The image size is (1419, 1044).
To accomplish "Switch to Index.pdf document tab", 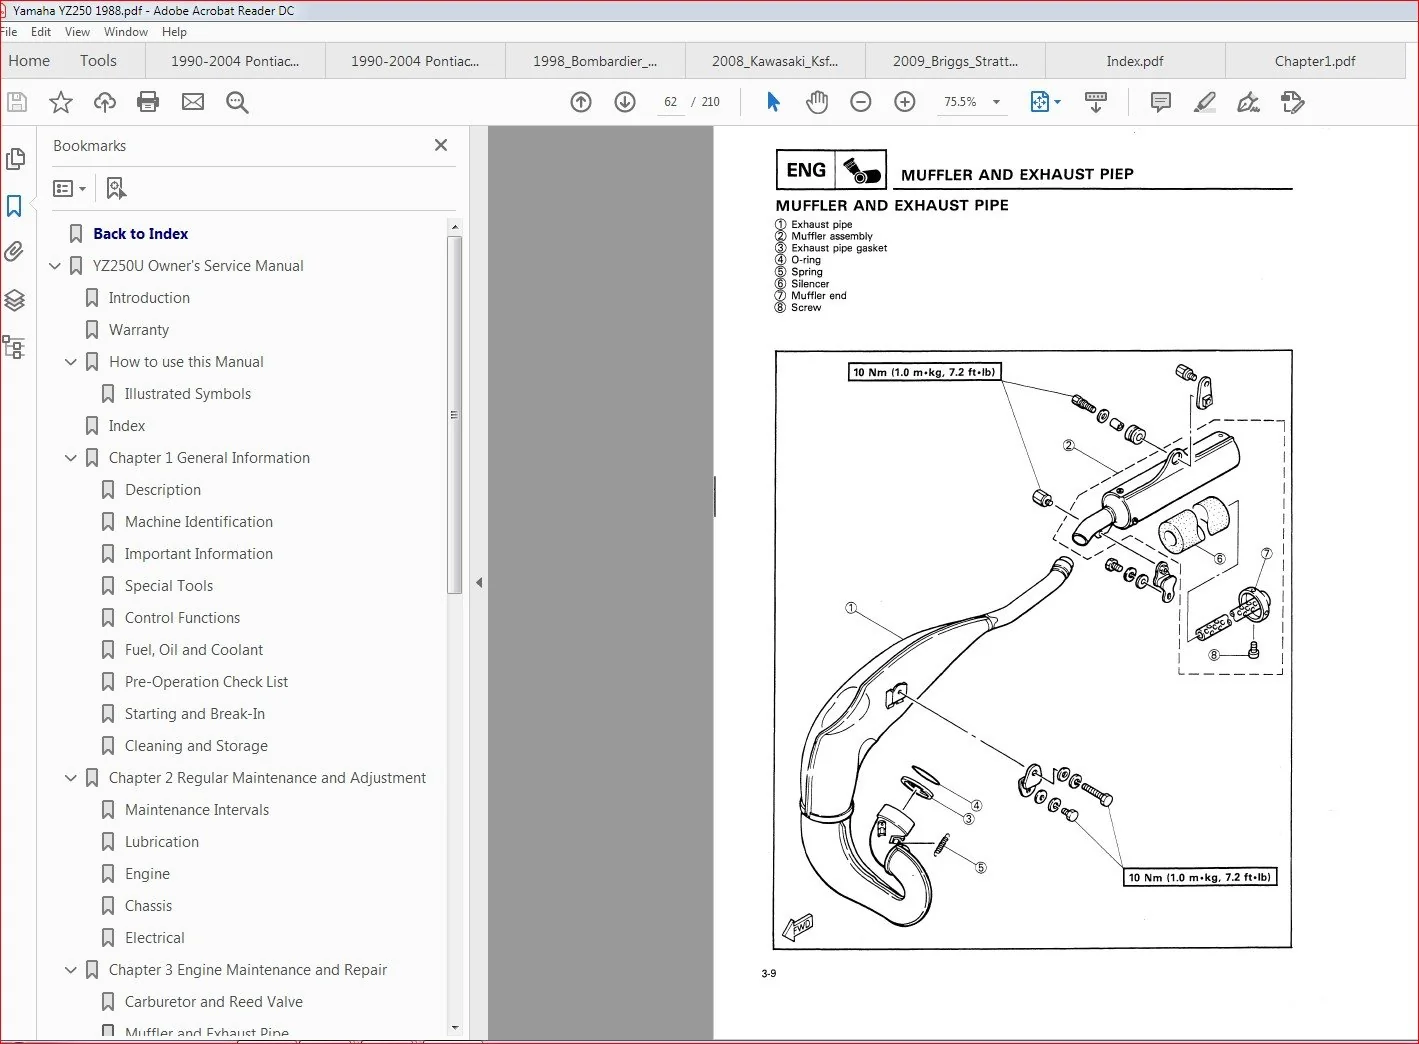I will [1135, 61].
